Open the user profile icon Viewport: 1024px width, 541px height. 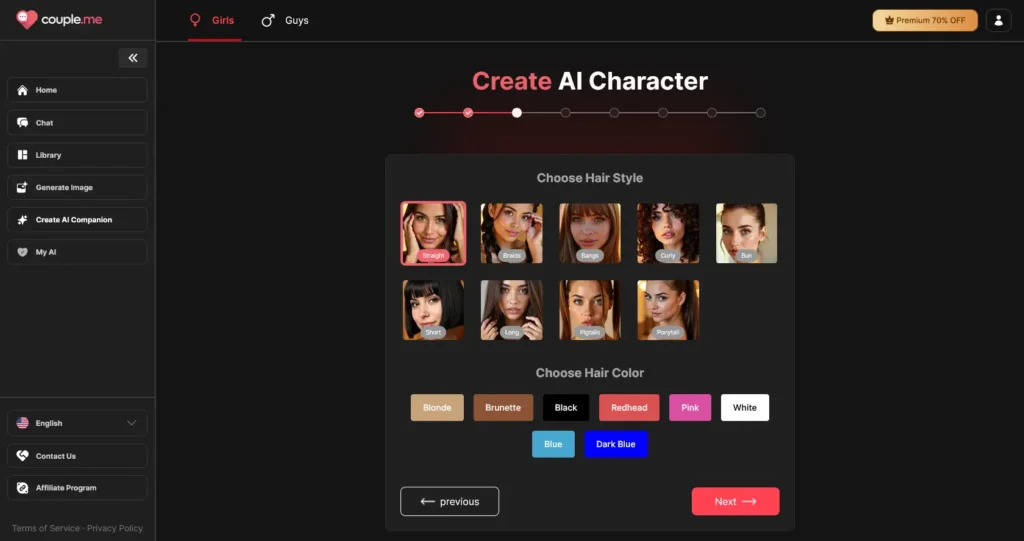[x=999, y=20]
